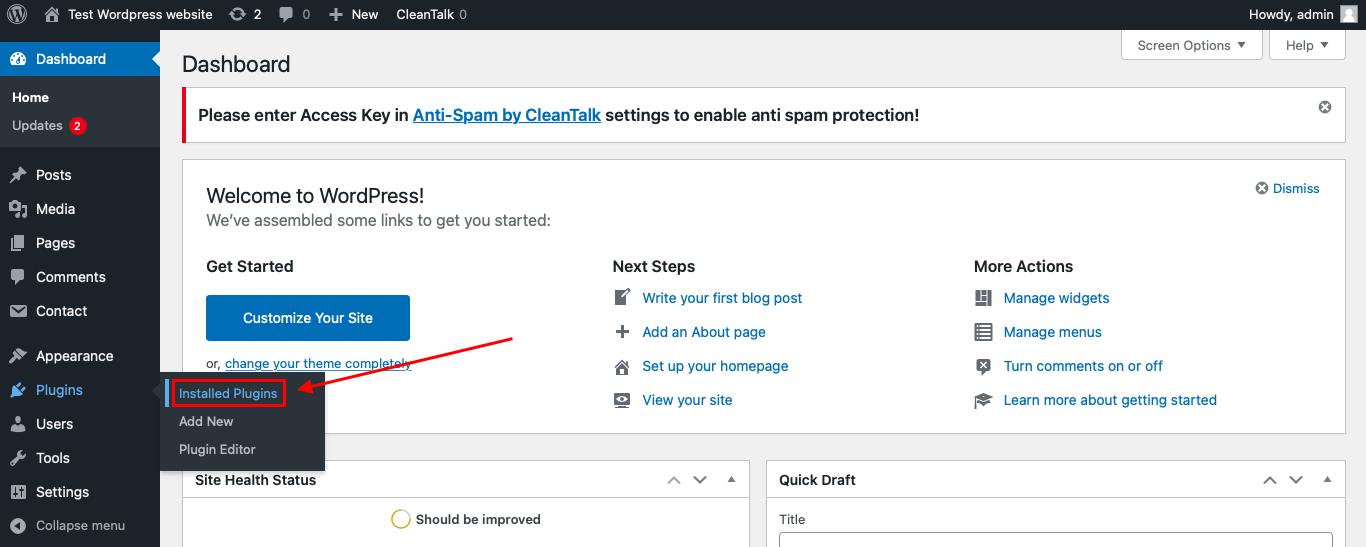This screenshot has width=1366, height=547.
Task: Open the updates icon showing 2
Action: coord(245,14)
